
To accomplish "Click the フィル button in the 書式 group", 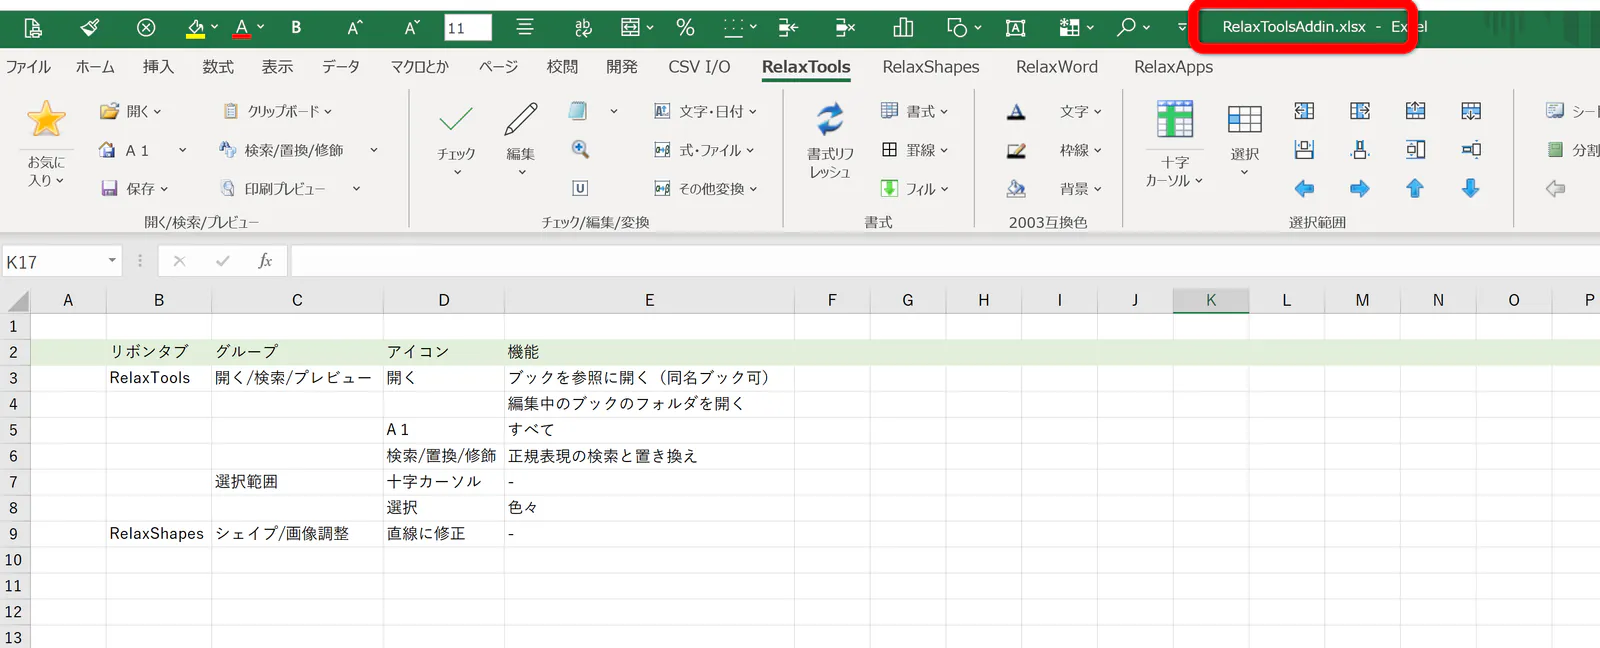I will (914, 188).
